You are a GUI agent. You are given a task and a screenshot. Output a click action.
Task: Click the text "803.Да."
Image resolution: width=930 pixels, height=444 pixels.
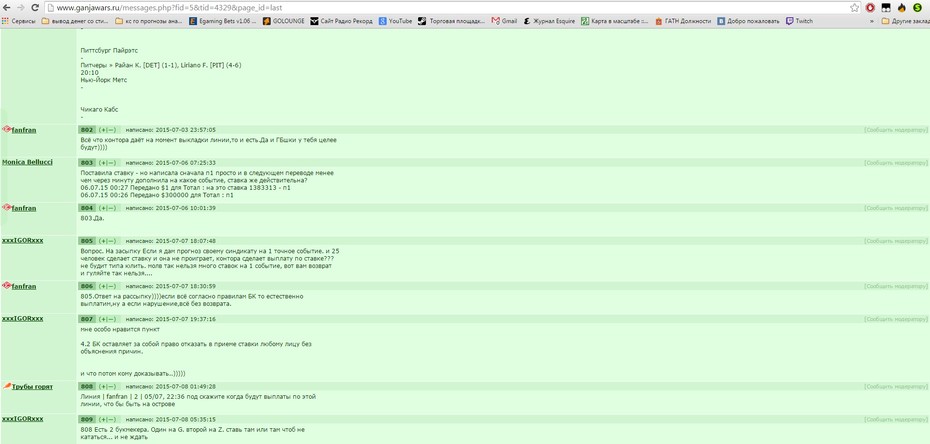pyautogui.click(x=92, y=218)
